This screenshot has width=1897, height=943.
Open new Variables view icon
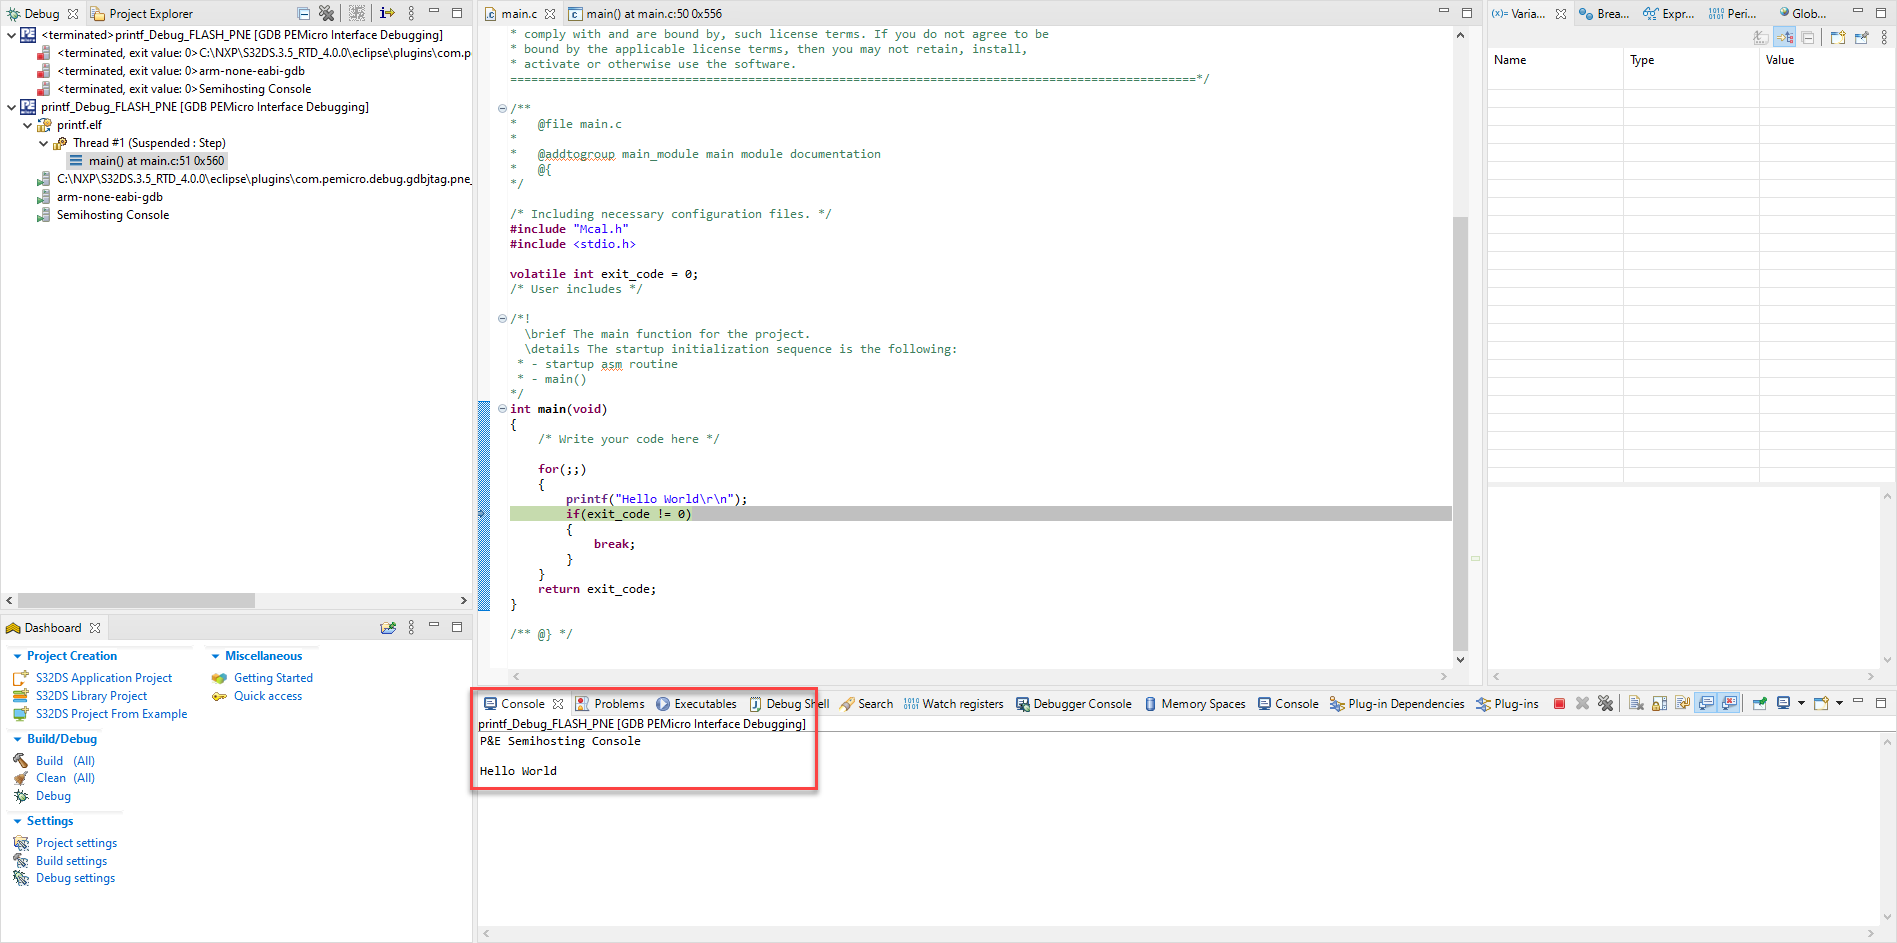click(1837, 37)
